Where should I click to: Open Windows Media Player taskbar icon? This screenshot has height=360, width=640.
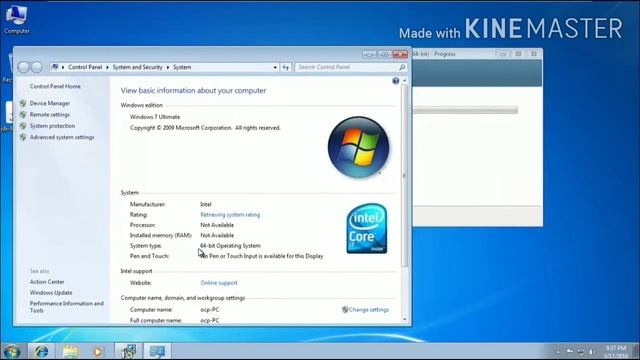tap(98, 351)
